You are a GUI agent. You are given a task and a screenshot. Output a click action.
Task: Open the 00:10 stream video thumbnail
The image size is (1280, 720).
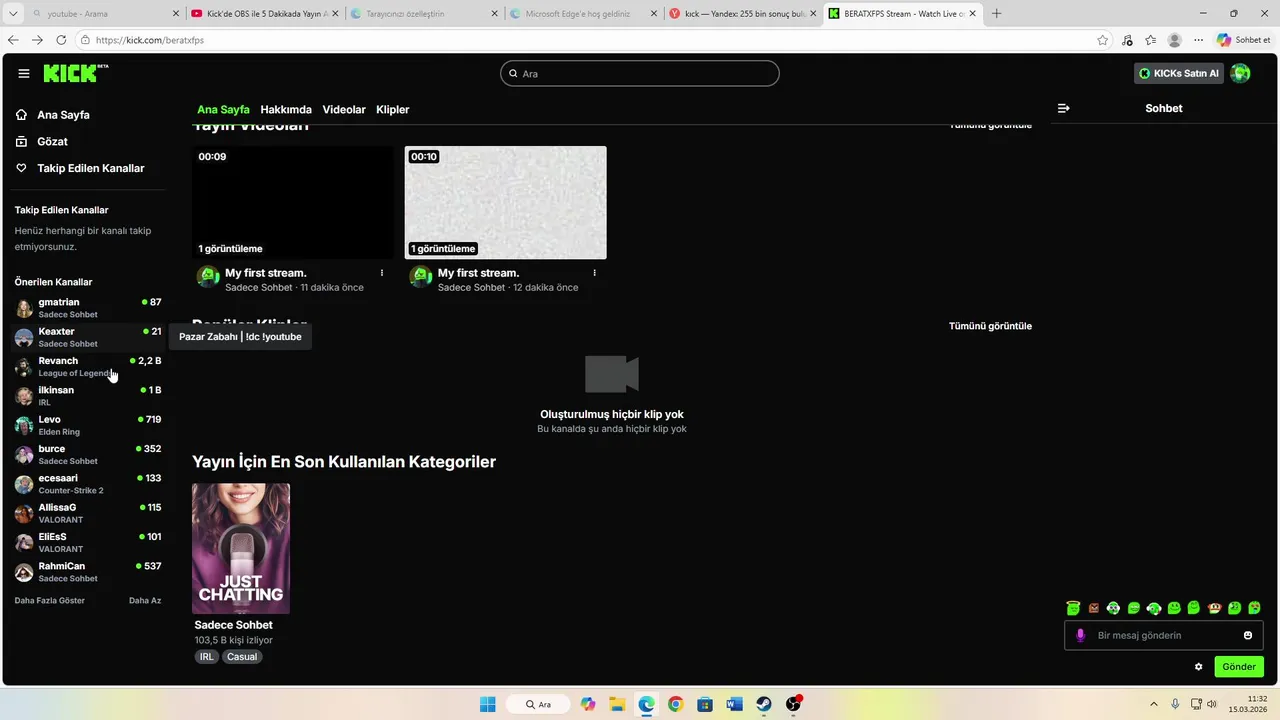coord(506,203)
